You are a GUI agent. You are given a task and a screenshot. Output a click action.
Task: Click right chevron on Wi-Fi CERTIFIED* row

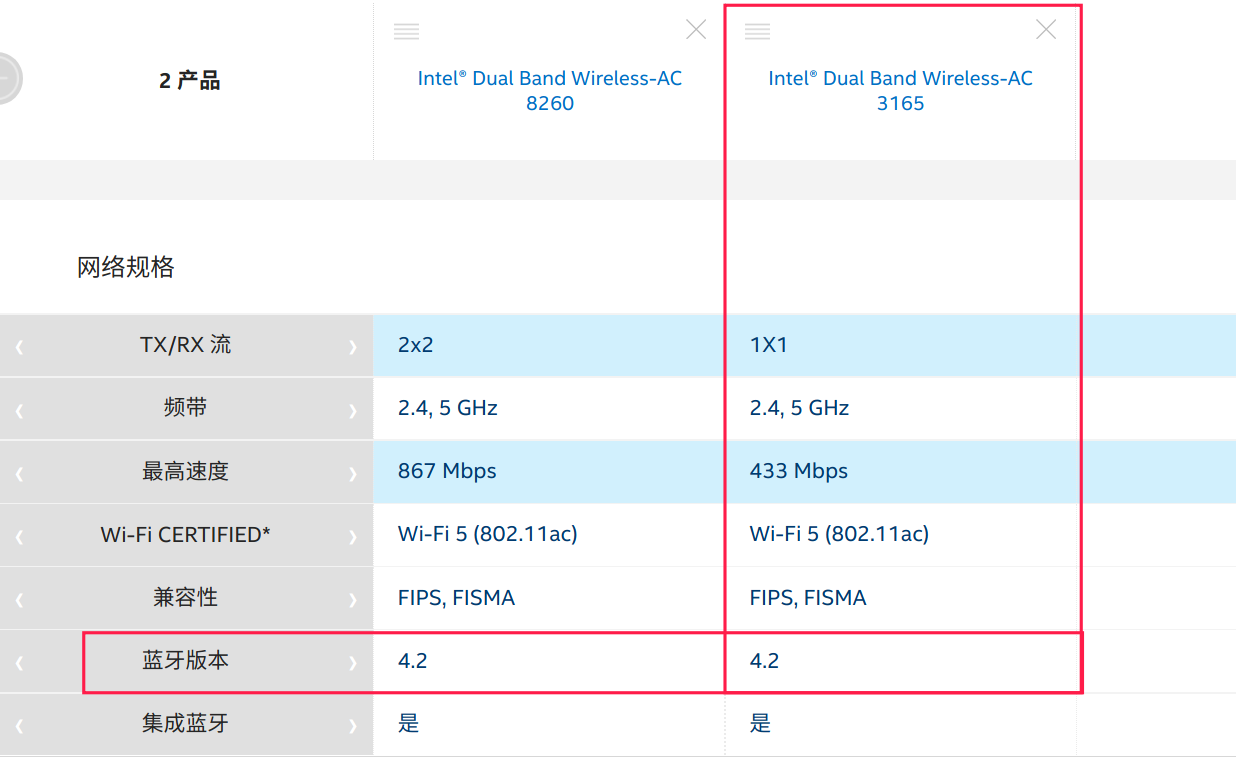pyautogui.click(x=352, y=537)
